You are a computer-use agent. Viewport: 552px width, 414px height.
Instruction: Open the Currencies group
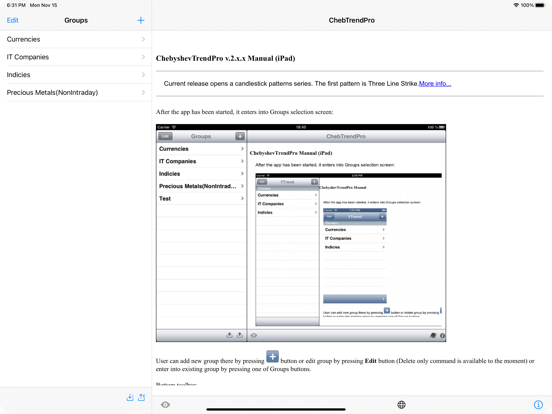[76, 39]
